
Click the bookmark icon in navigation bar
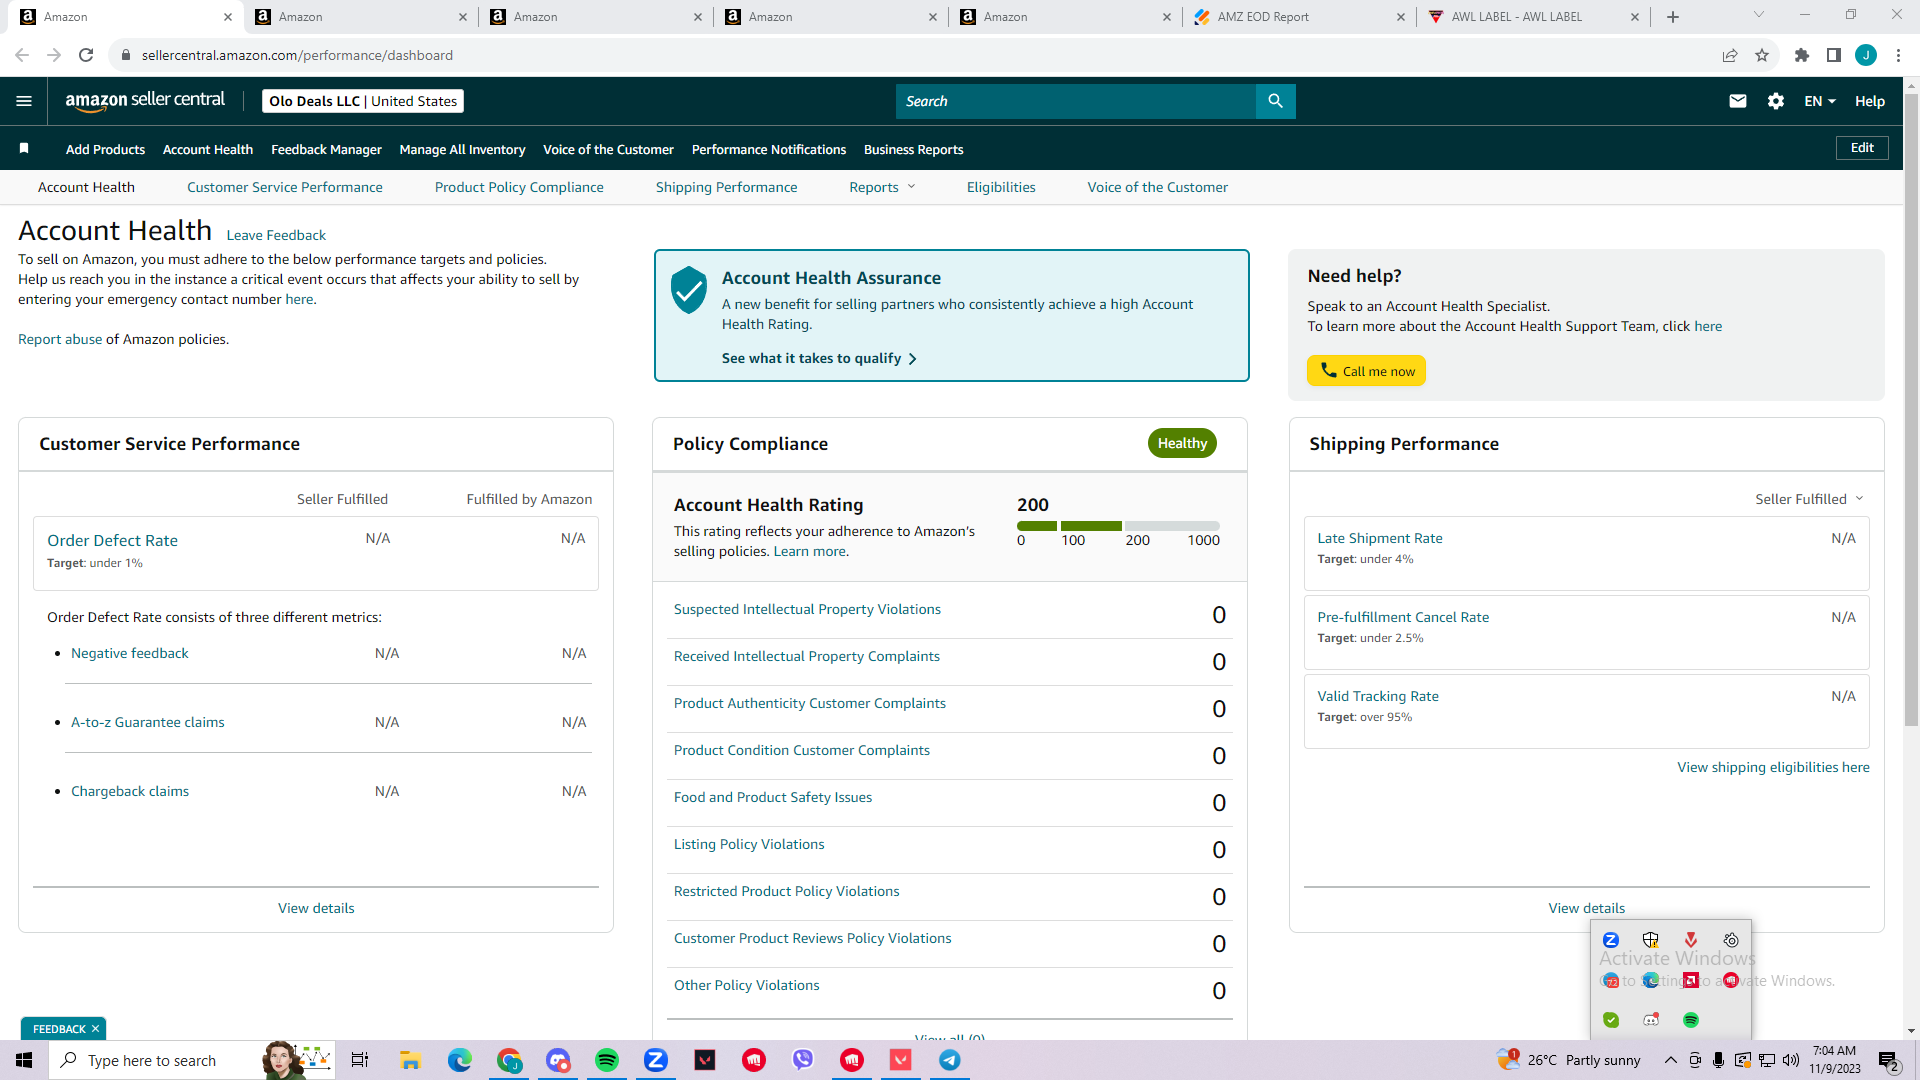[x=24, y=148]
